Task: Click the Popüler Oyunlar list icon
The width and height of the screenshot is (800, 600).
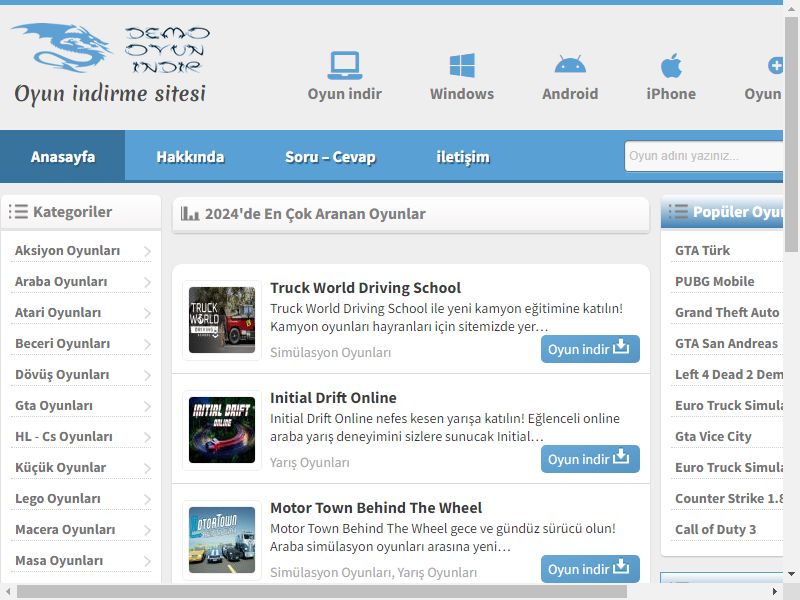Action: [678, 211]
